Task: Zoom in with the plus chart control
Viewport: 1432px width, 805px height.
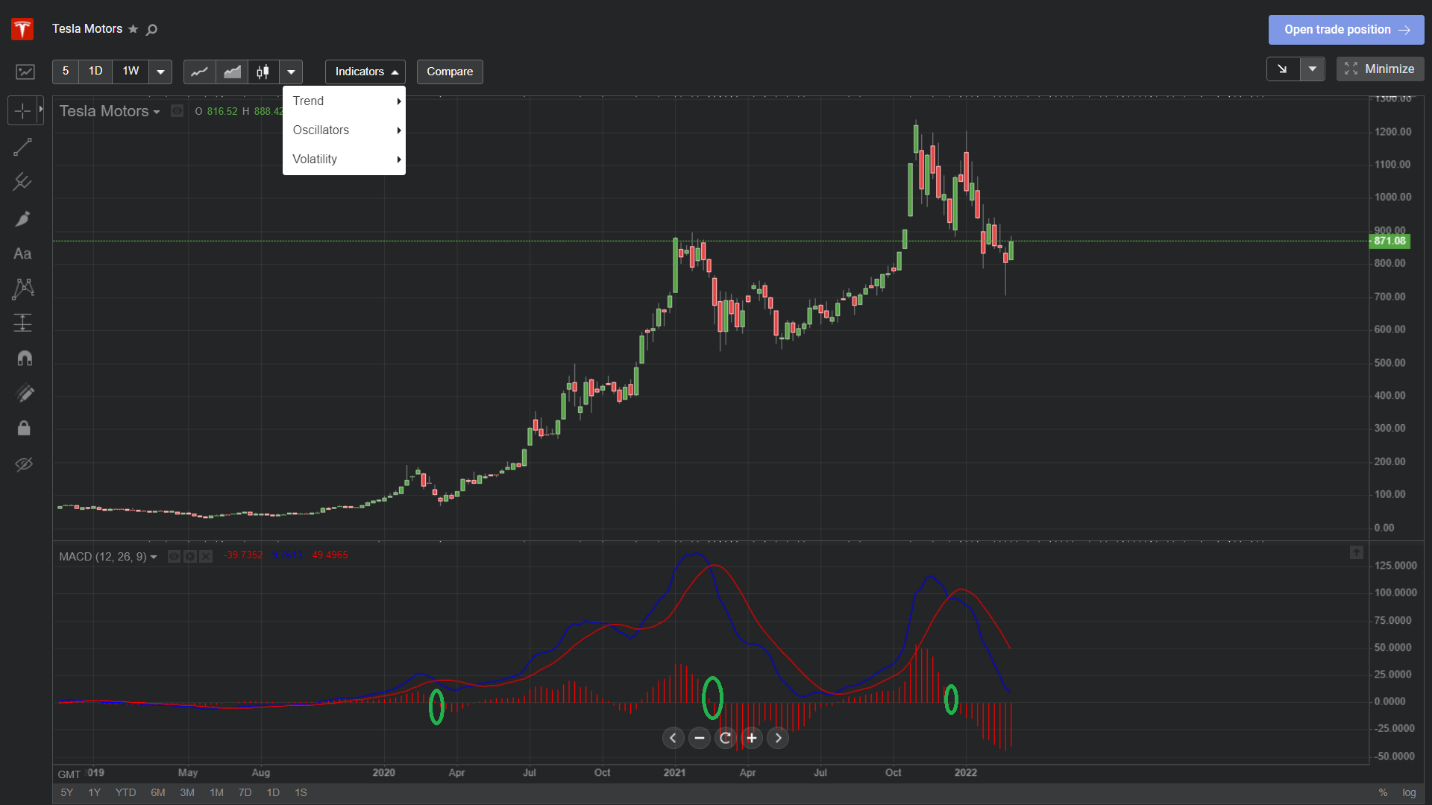Action: [751, 738]
